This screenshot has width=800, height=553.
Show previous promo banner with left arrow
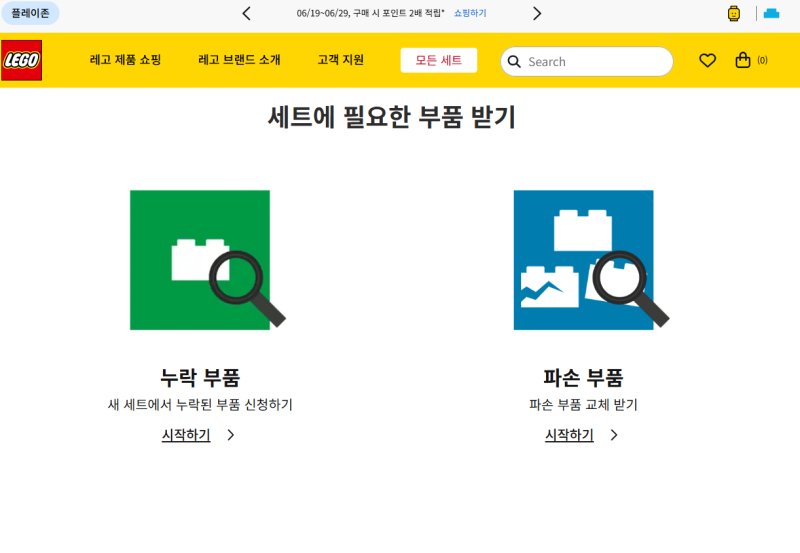[x=246, y=13]
